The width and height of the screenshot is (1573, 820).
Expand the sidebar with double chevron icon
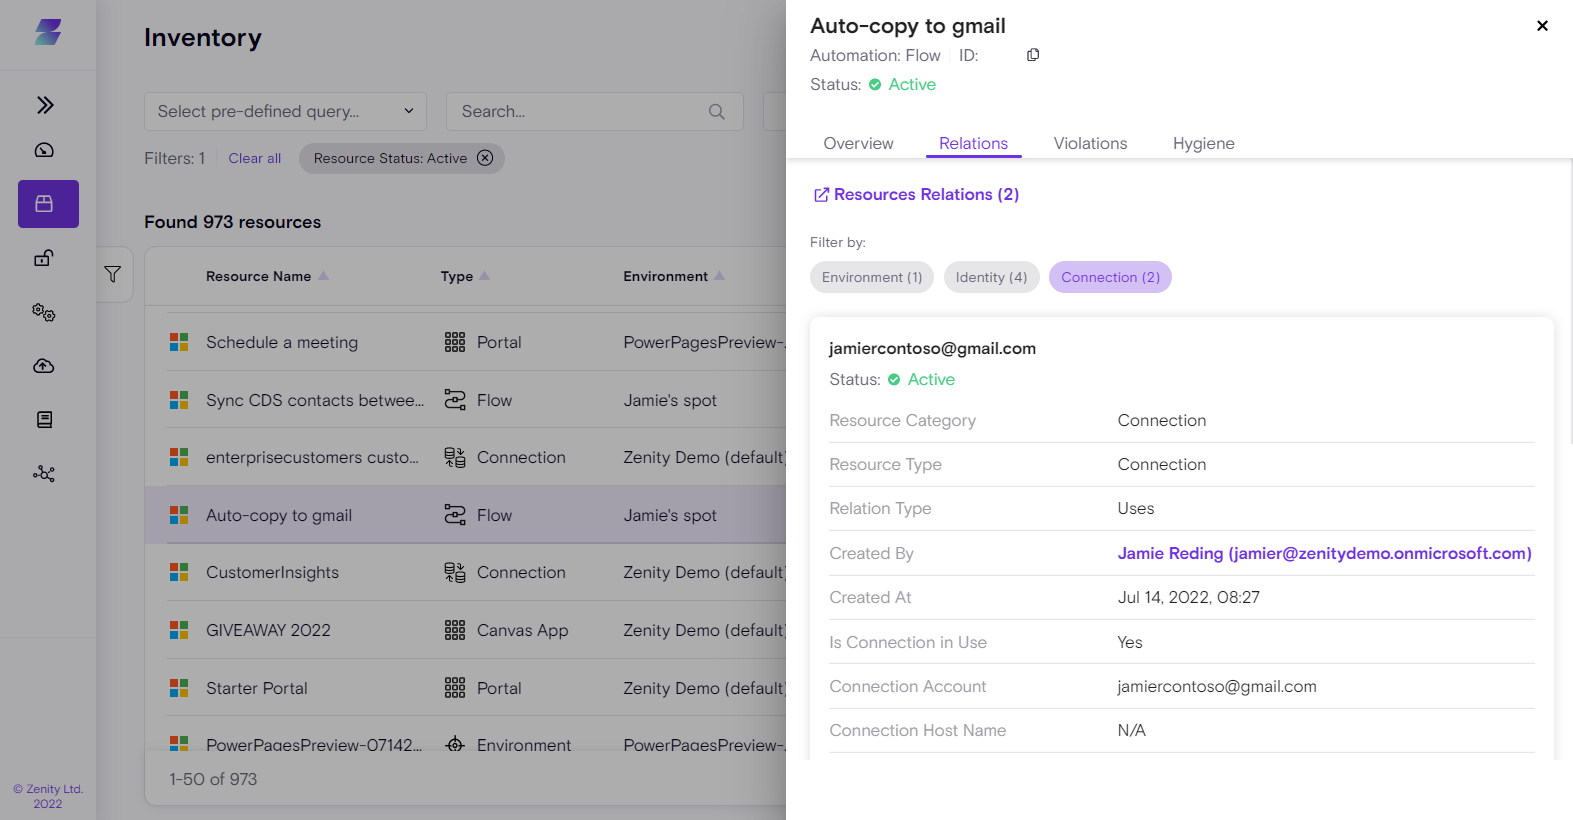coord(45,105)
